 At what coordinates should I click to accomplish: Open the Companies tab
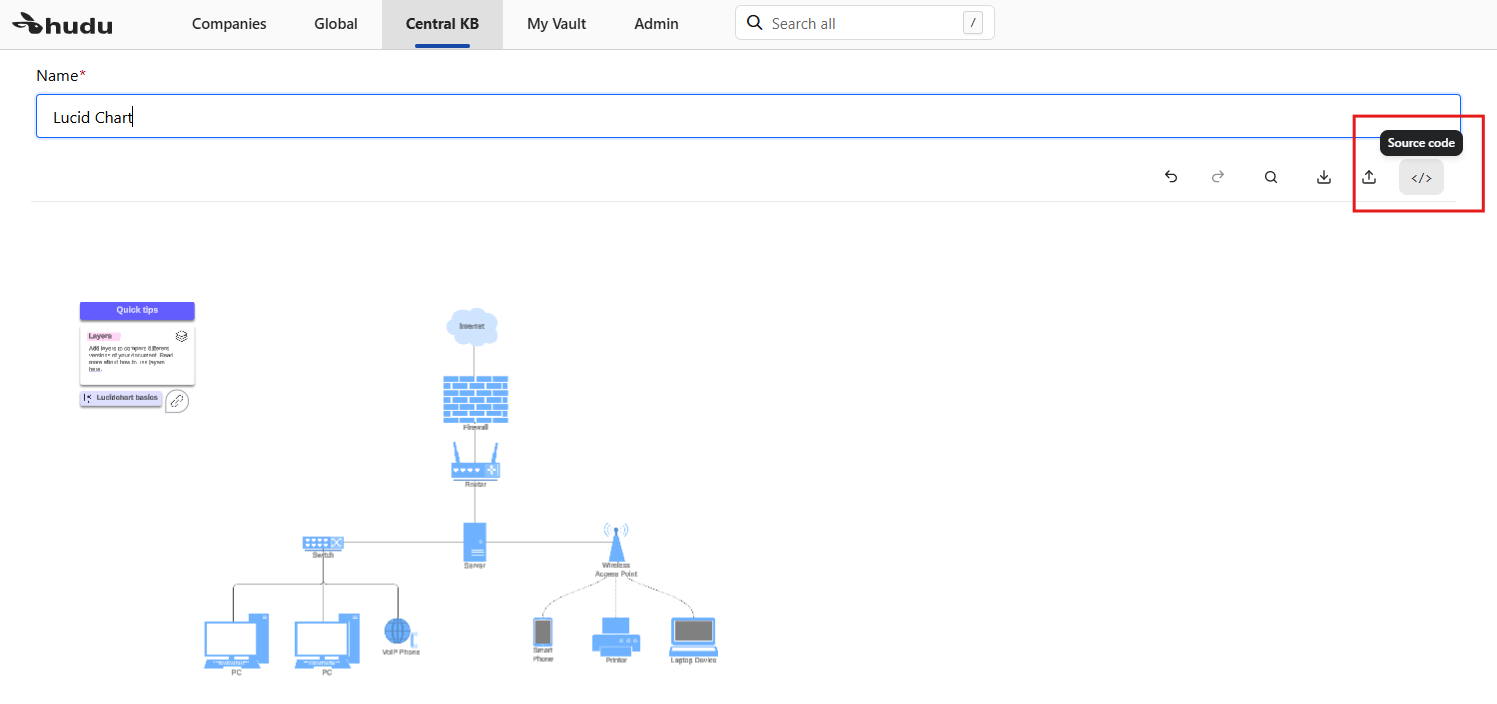[x=229, y=24]
